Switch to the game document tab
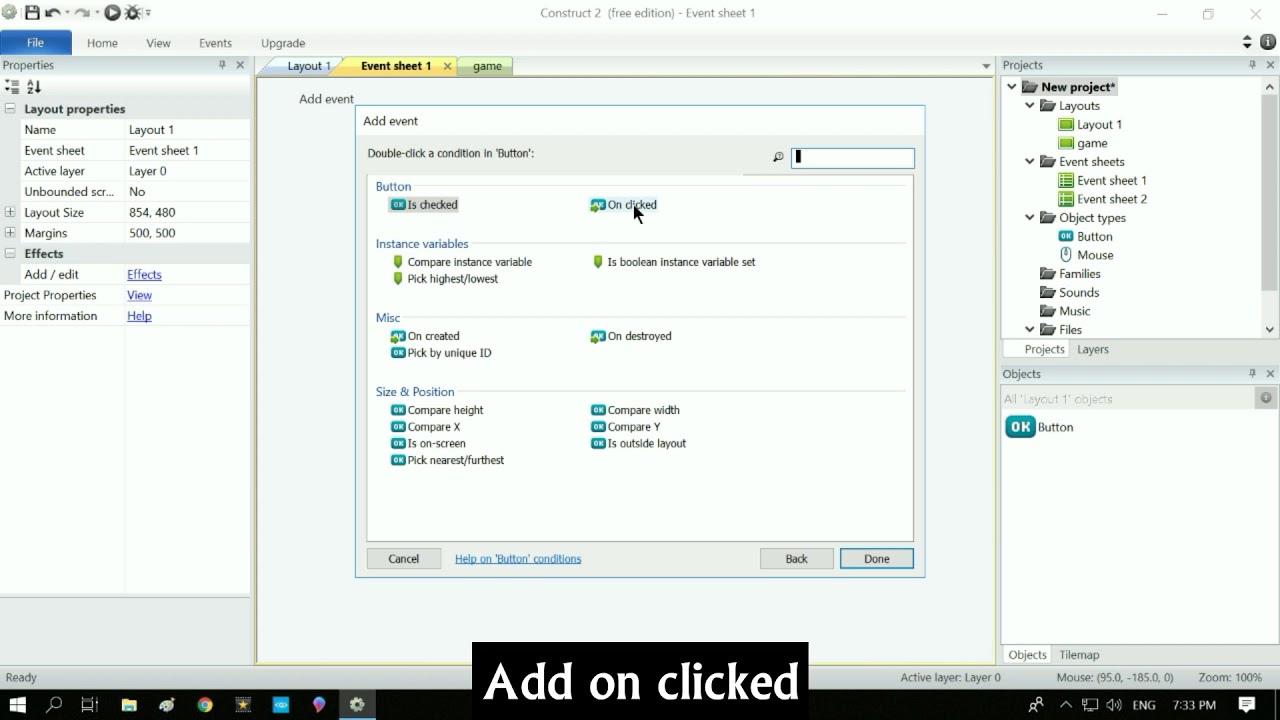 [x=487, y=66]
